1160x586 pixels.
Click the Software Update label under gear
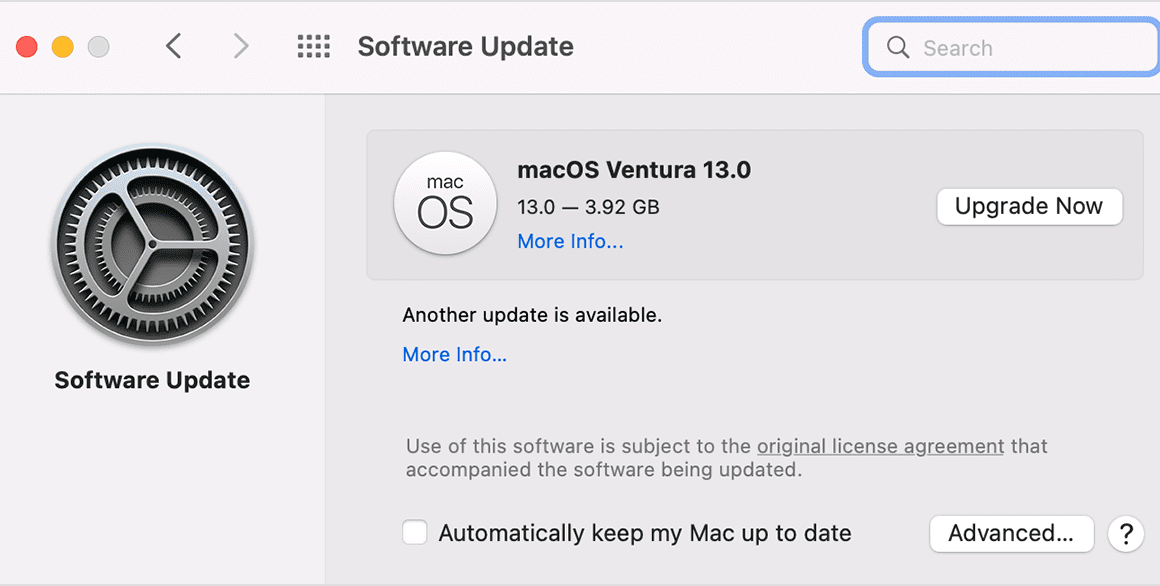click(152, 380)
